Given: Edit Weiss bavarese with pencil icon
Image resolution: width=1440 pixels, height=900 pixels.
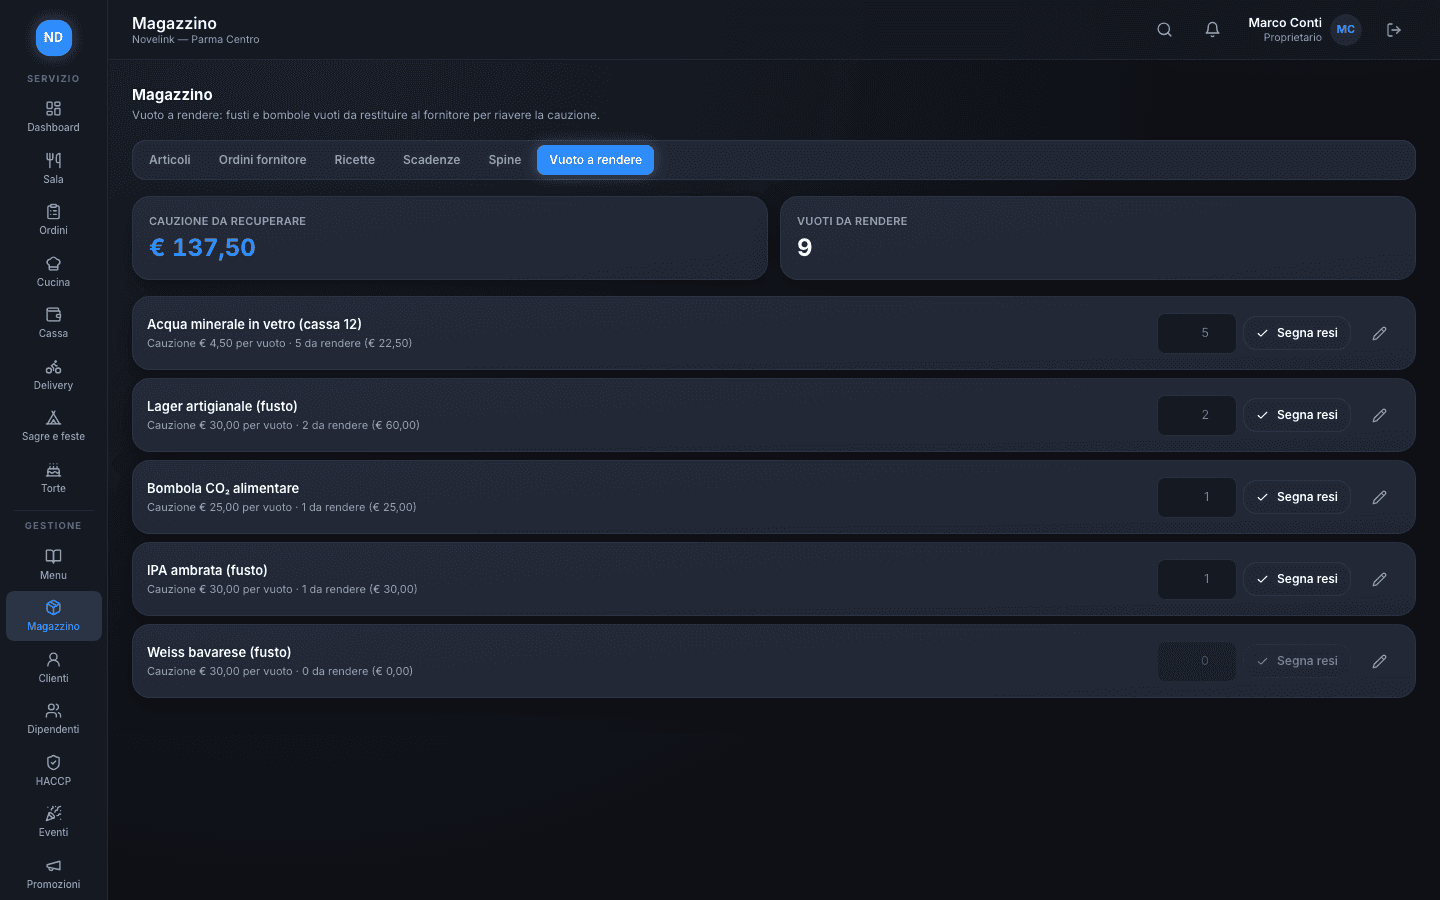Looking at the screenshot, I should pyautogui.click(x=1379, y=661).
